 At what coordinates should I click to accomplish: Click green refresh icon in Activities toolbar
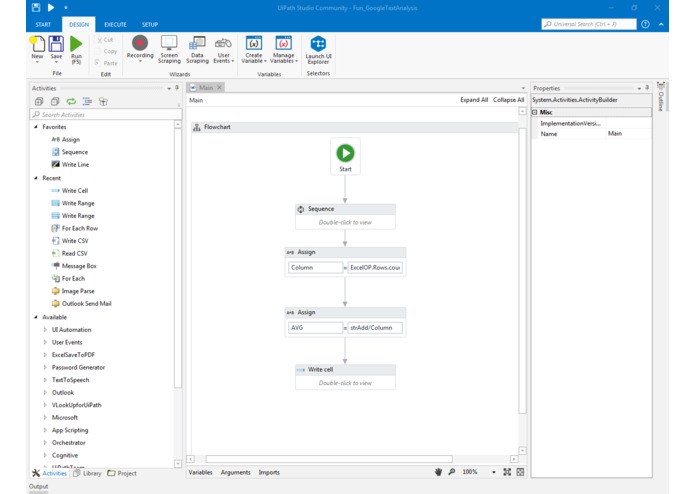tap(71, 101)
